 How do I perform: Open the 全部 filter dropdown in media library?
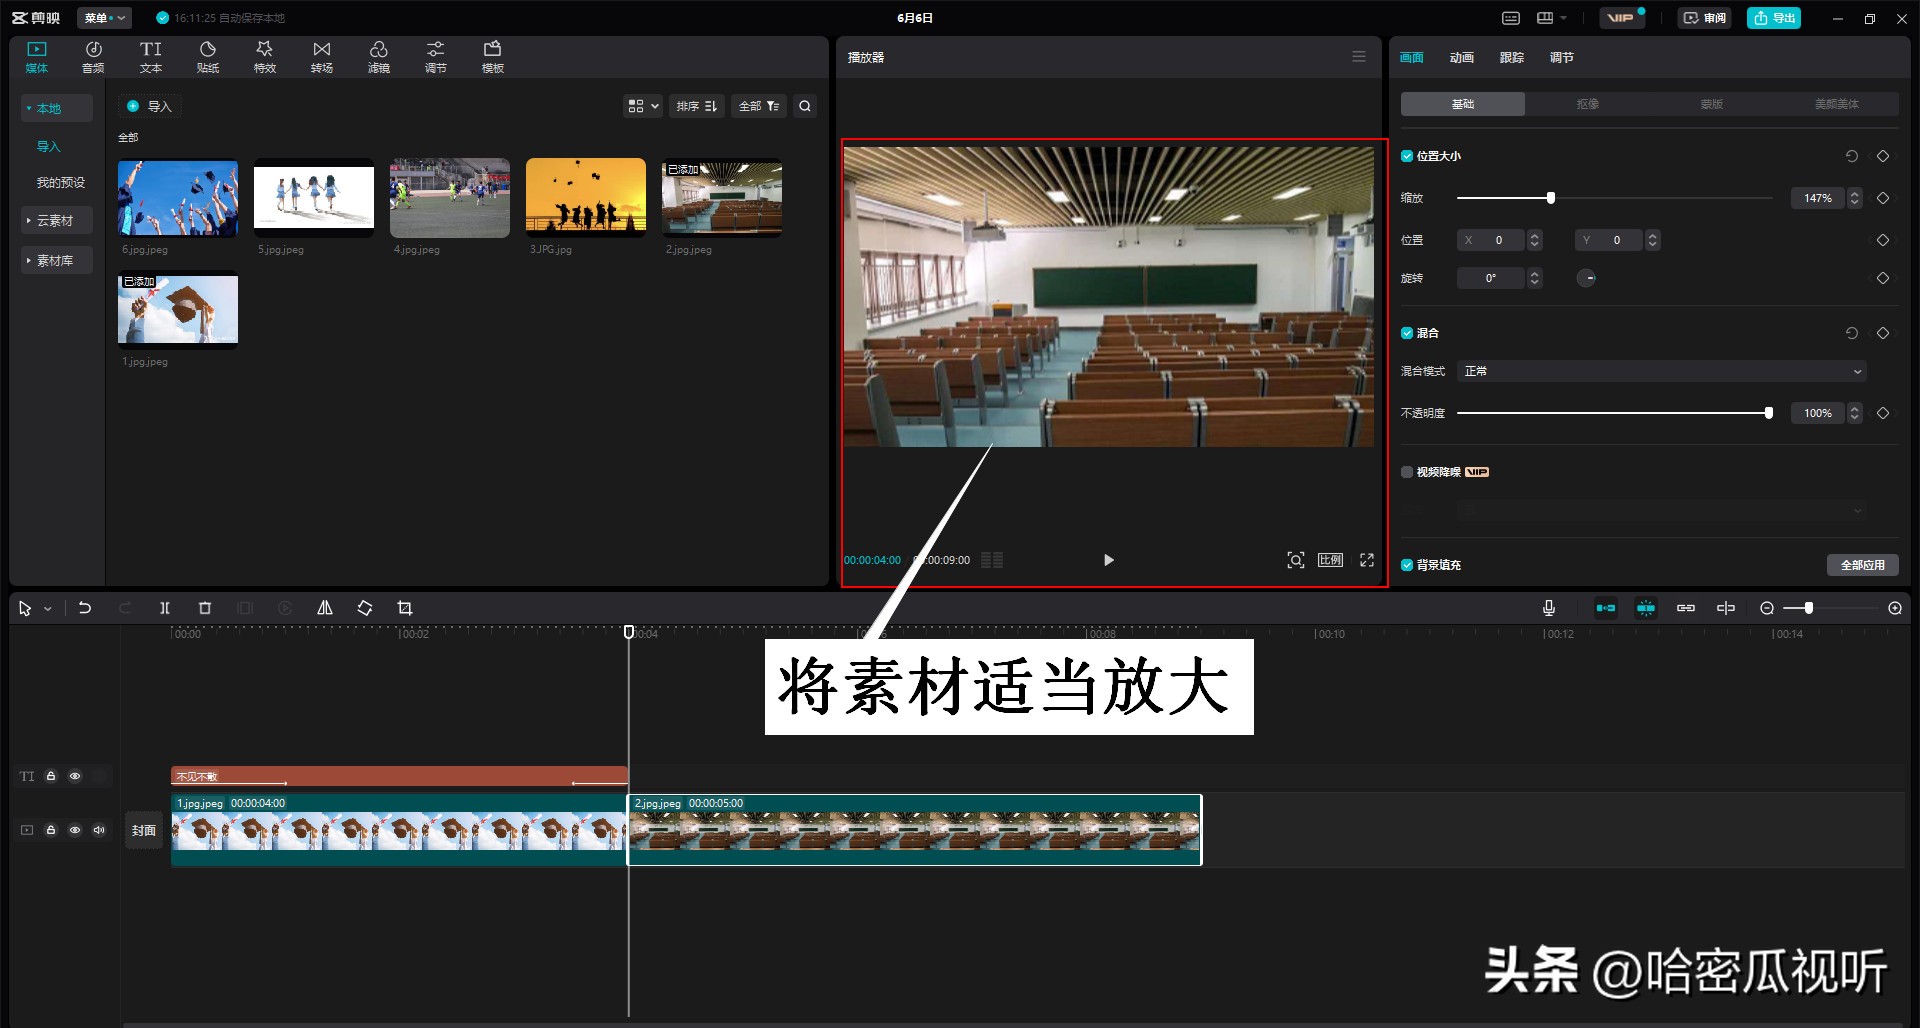click(758, 106)
